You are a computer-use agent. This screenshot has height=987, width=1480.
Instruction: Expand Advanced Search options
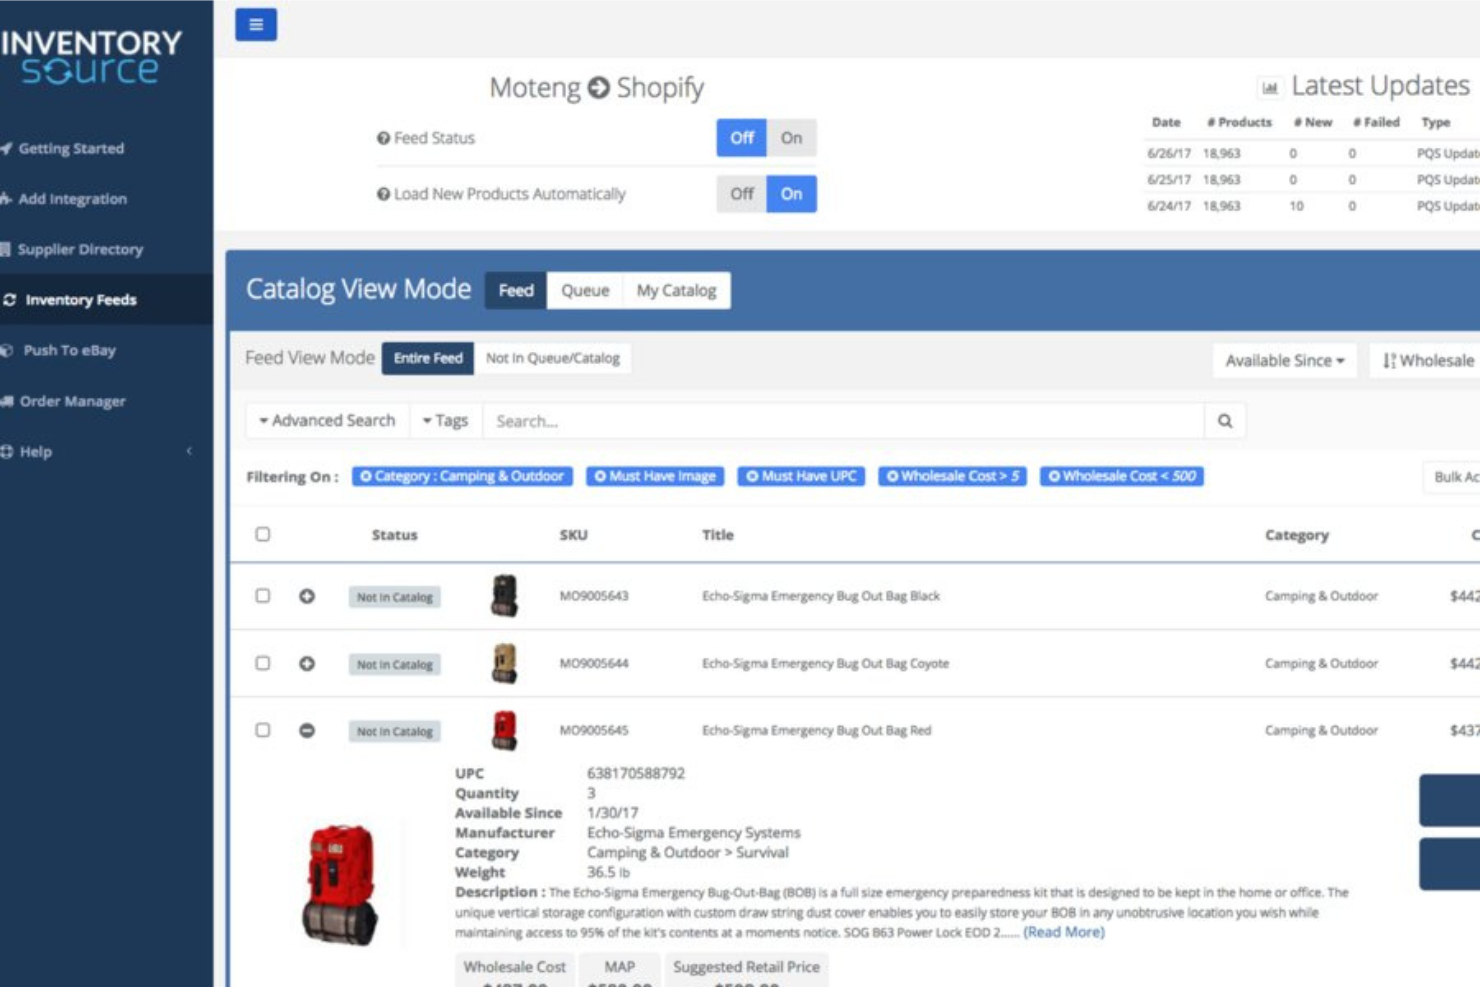point(327,421)
